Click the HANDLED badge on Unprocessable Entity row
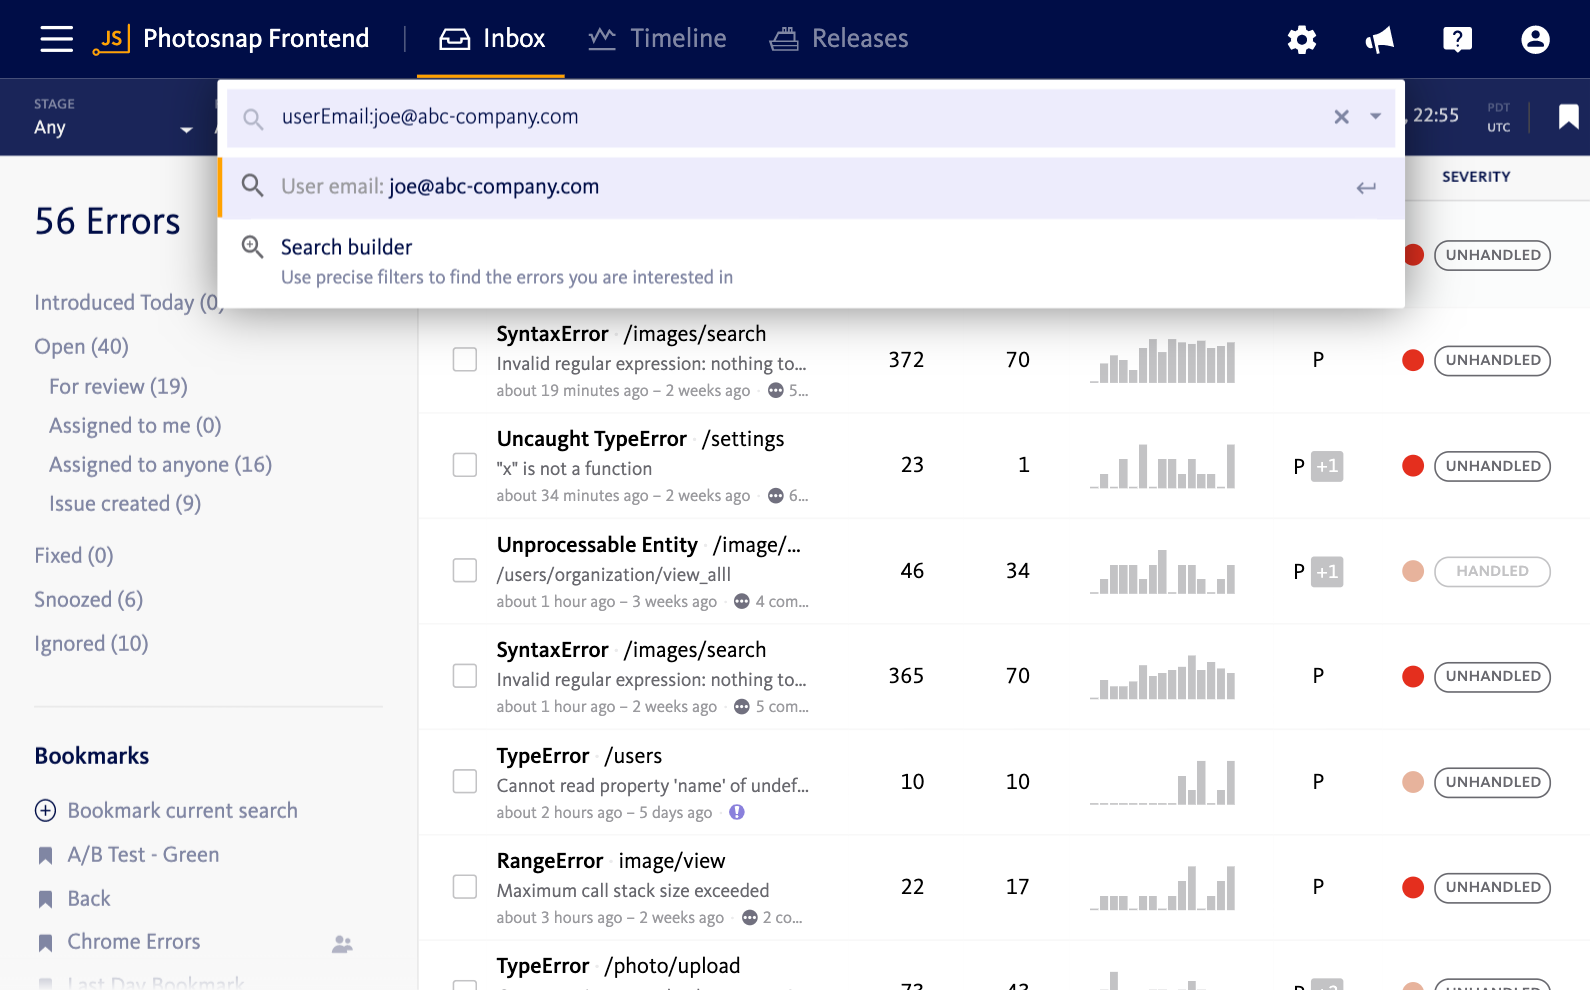This screenshot has height=990, width=1590. pyautogui.click(x=1492, y=571)
